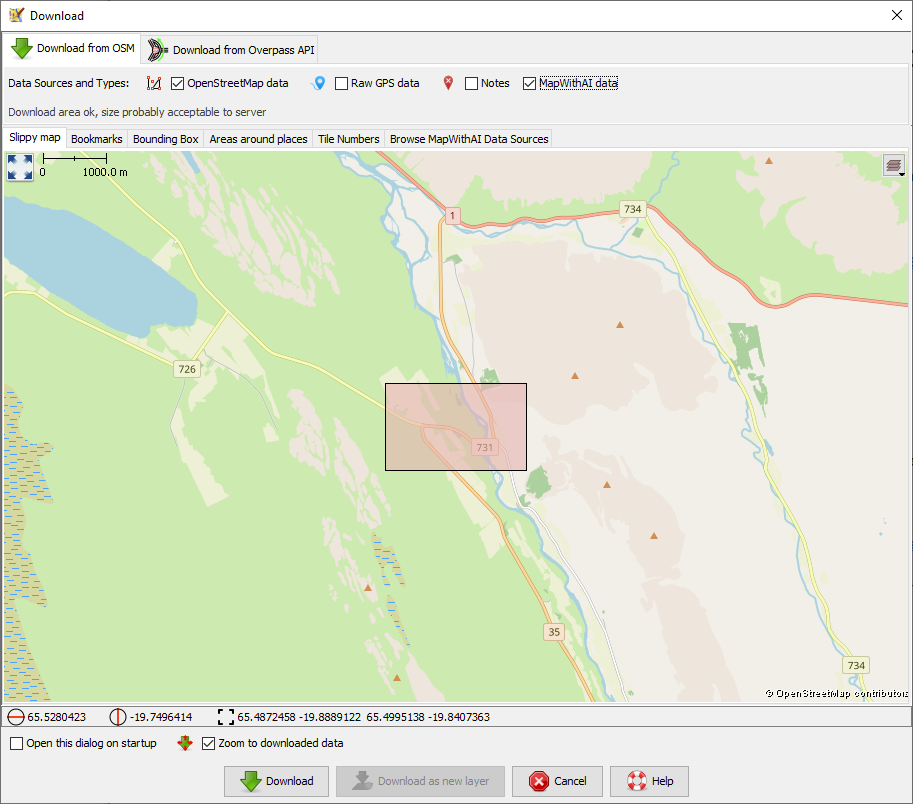Click the Cancel button

click(x=557, y=781)
